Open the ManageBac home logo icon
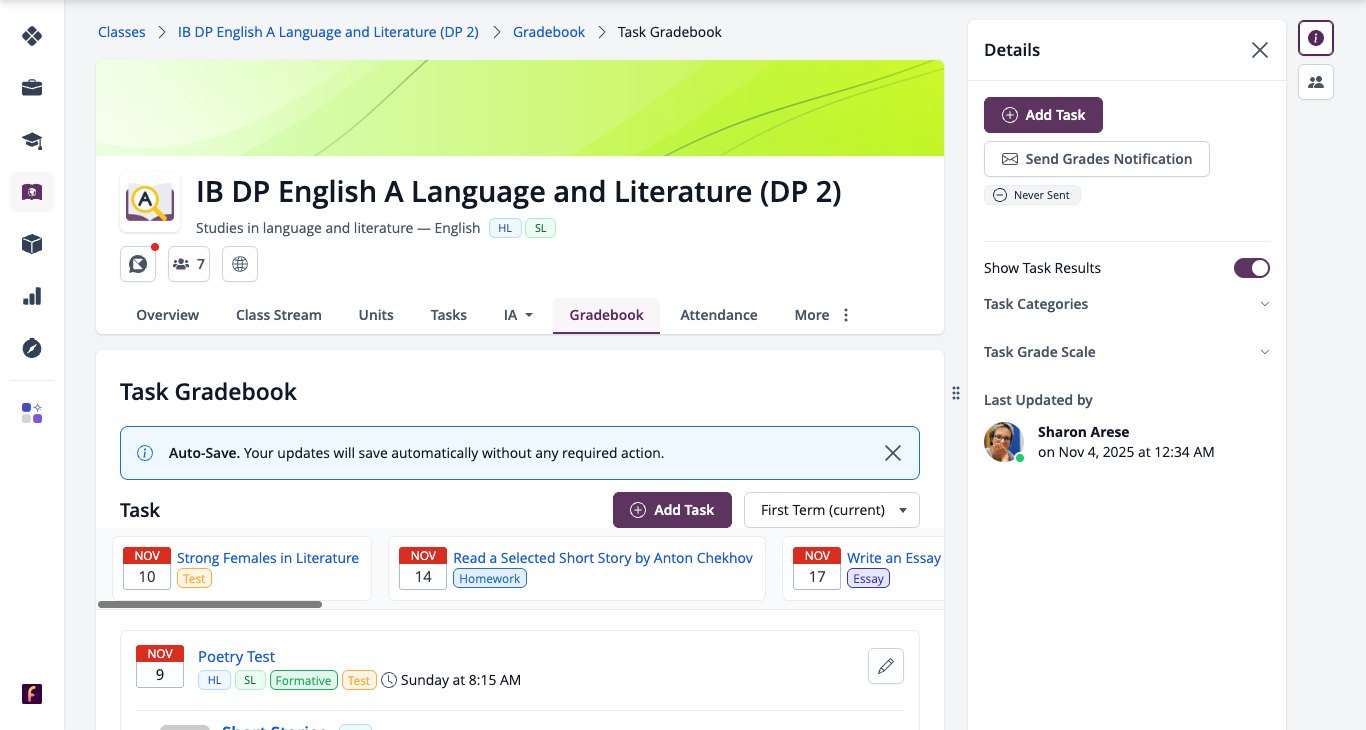This screenshot has height=730, width=1366. pos(32,36)
